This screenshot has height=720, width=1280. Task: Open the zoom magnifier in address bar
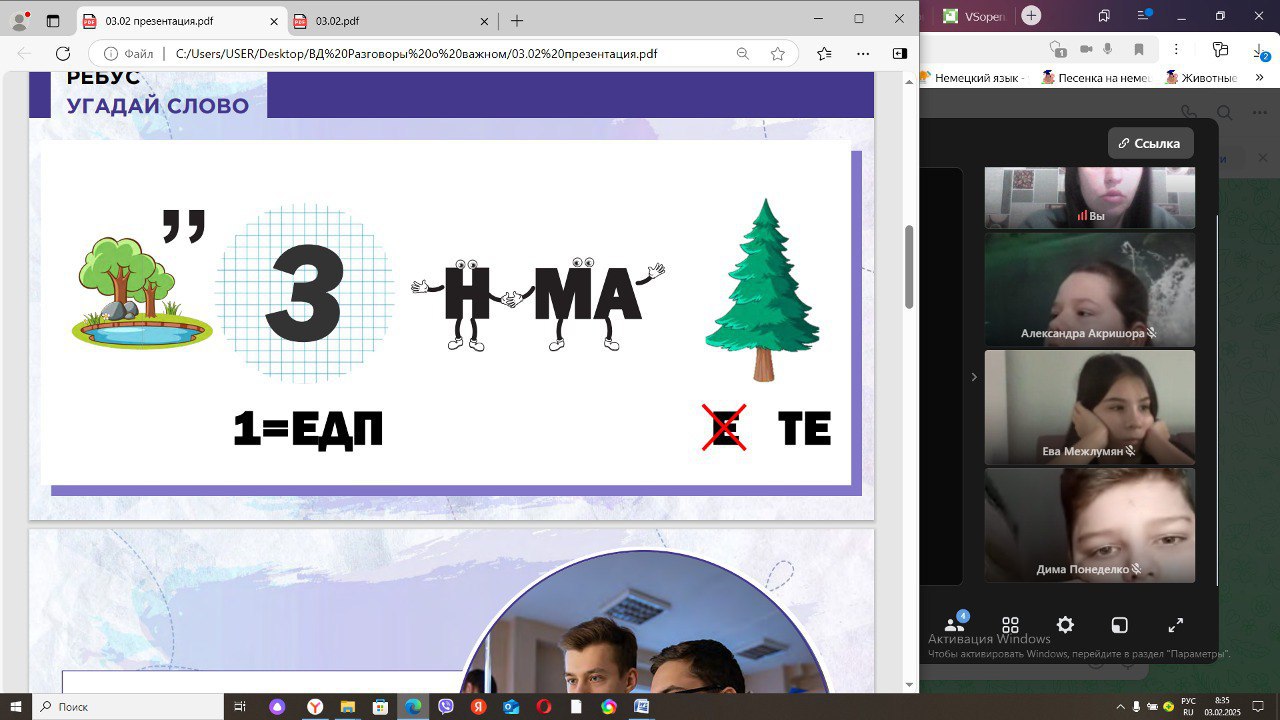tap(742, 54)
